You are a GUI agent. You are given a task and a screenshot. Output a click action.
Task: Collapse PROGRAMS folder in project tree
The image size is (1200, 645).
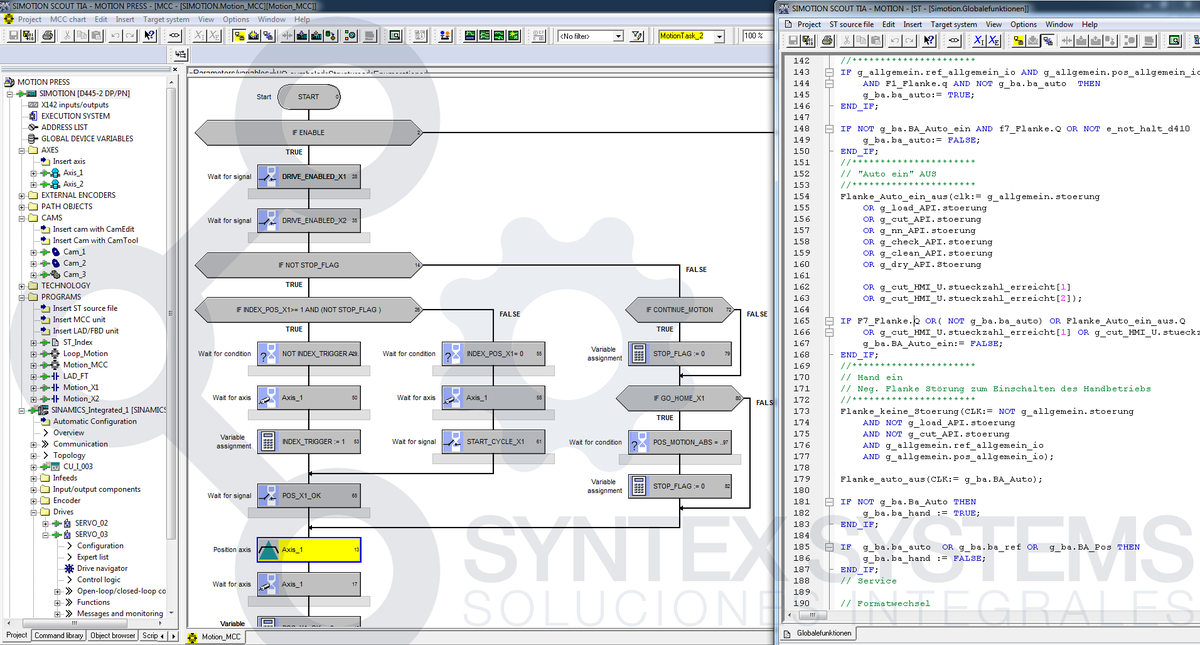(23, 297)
